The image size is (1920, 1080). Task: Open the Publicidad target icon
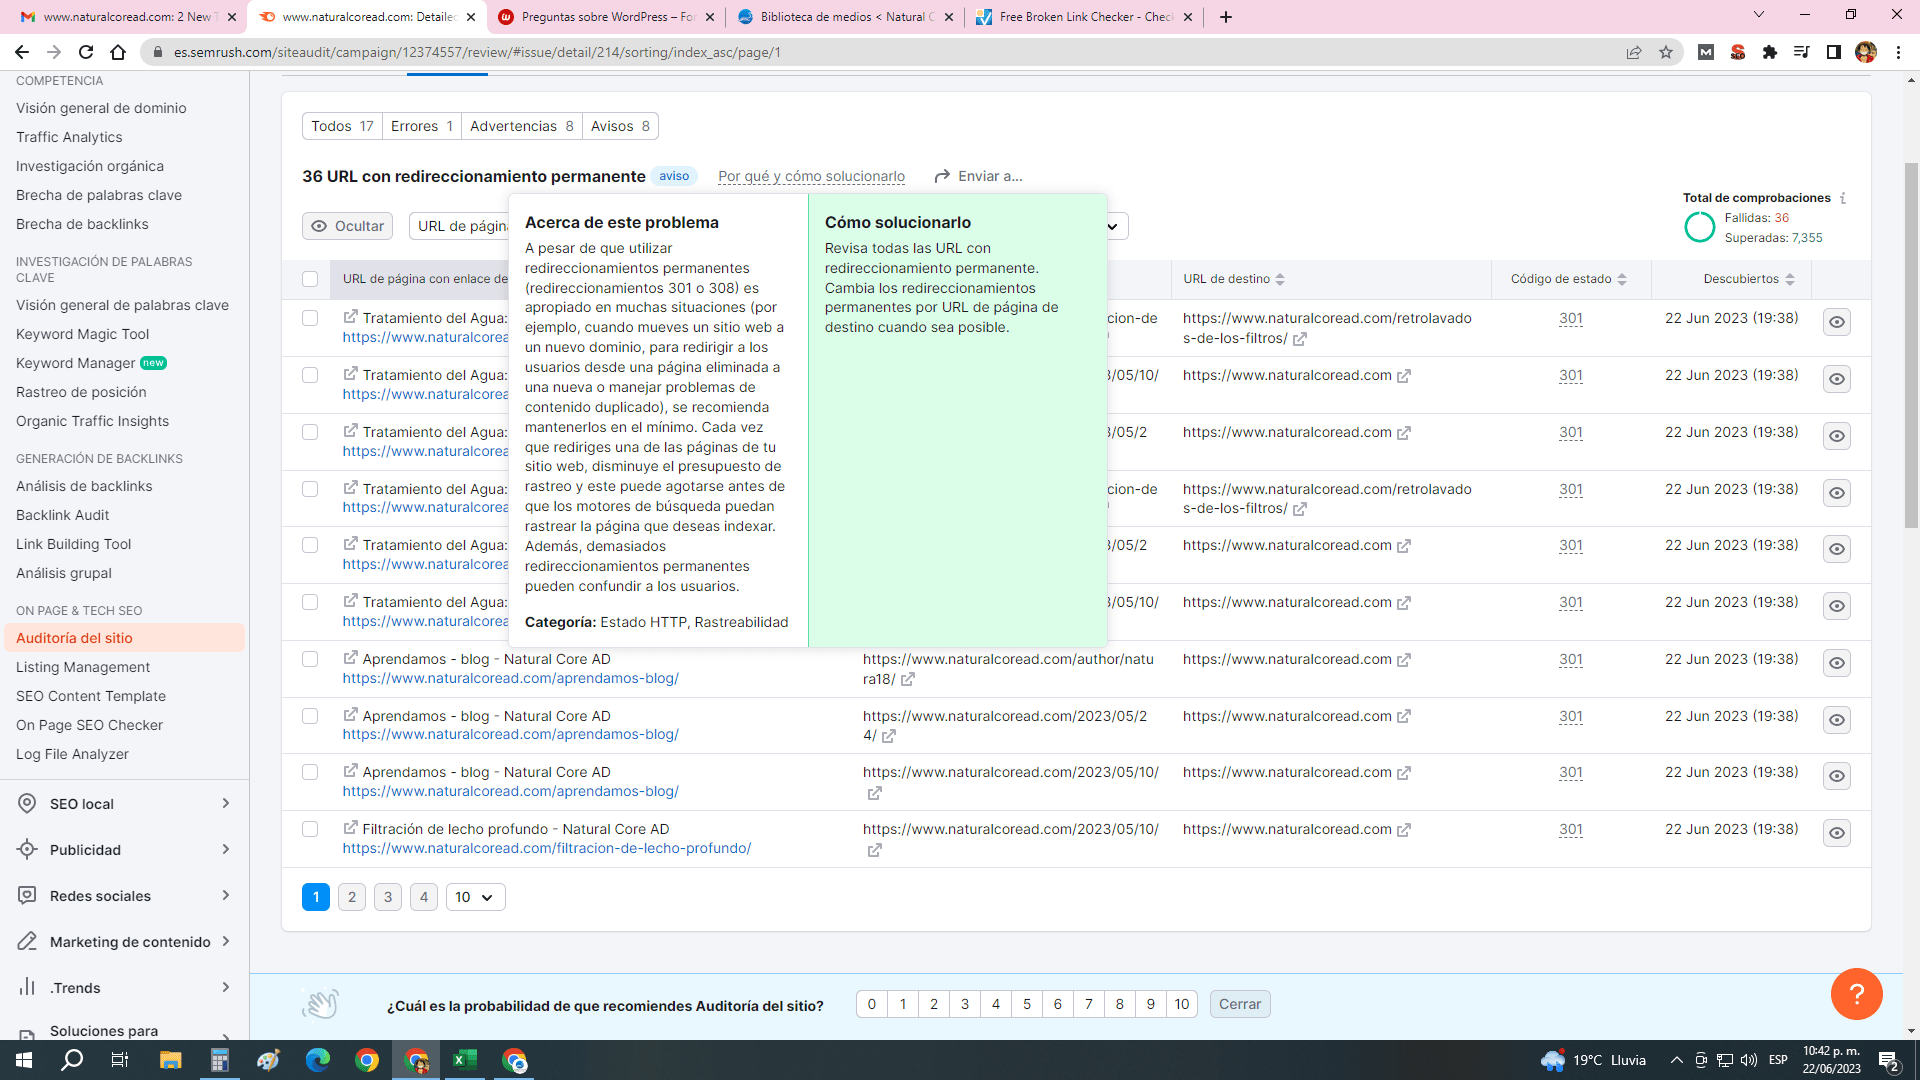(28, 850)
